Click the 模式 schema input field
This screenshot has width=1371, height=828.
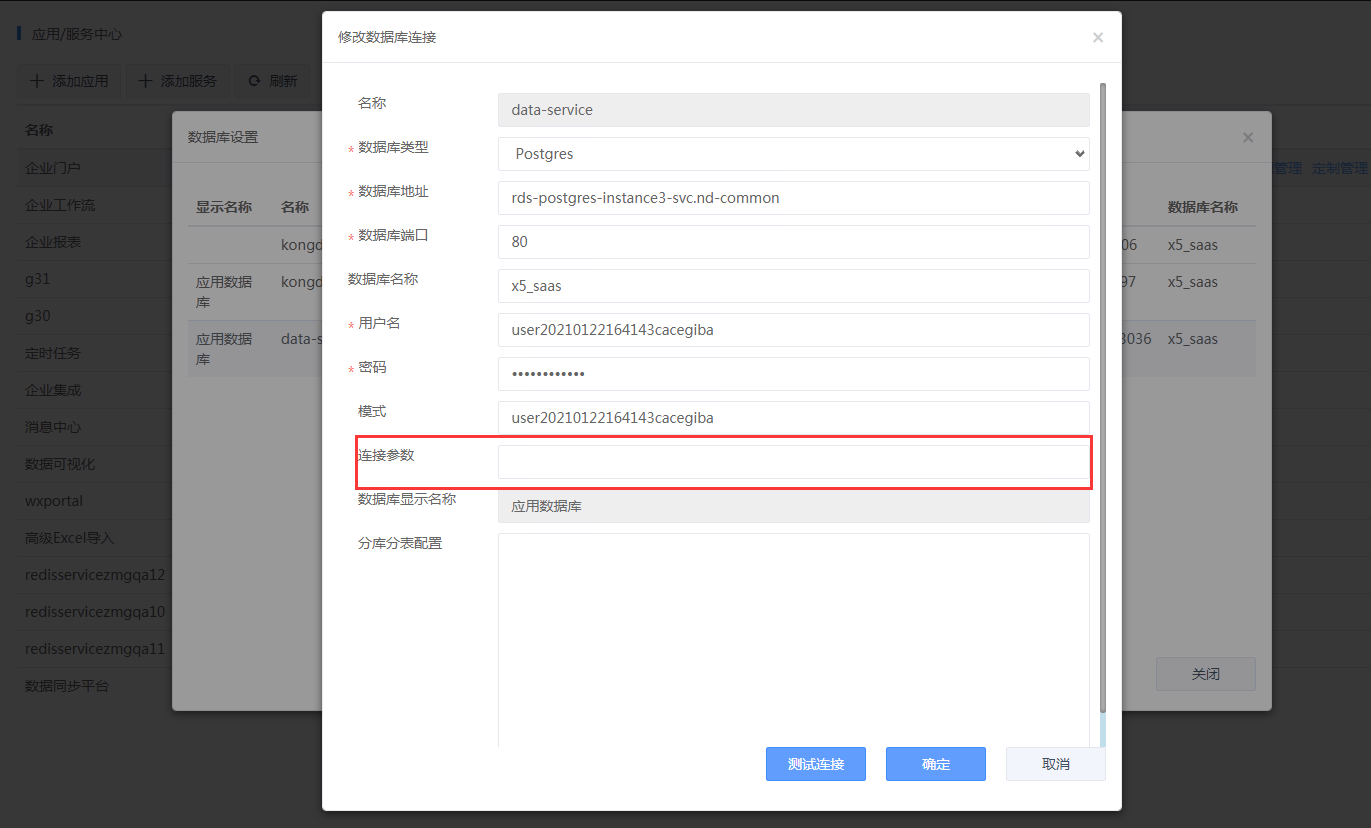tap(793, 418)
